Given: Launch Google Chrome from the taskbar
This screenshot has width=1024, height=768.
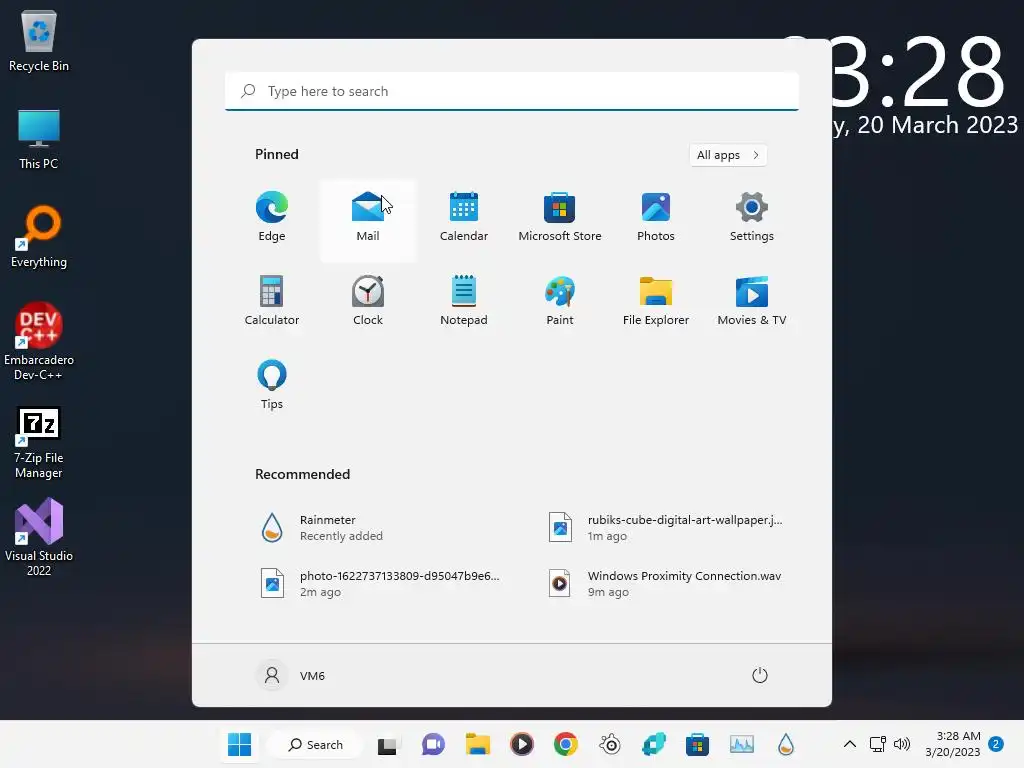Looking at the screenshot, I should 566,744.
